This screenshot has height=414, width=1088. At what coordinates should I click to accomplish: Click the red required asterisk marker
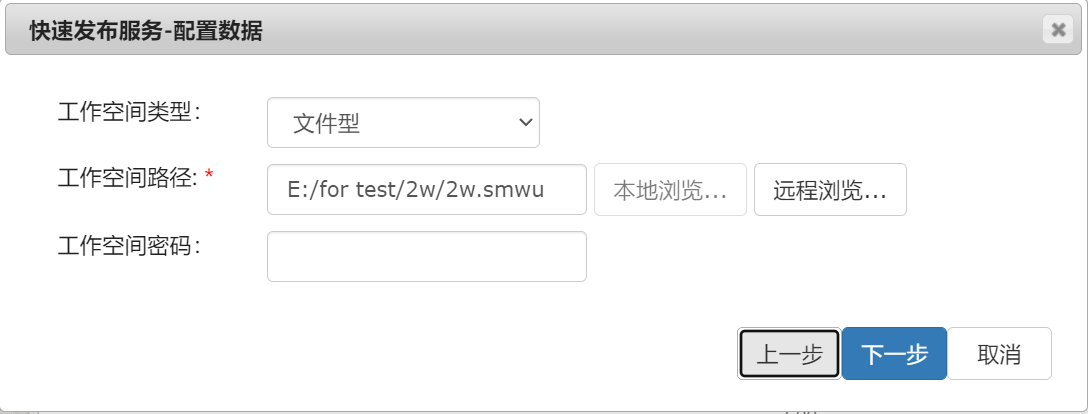(x=209, y=175)
